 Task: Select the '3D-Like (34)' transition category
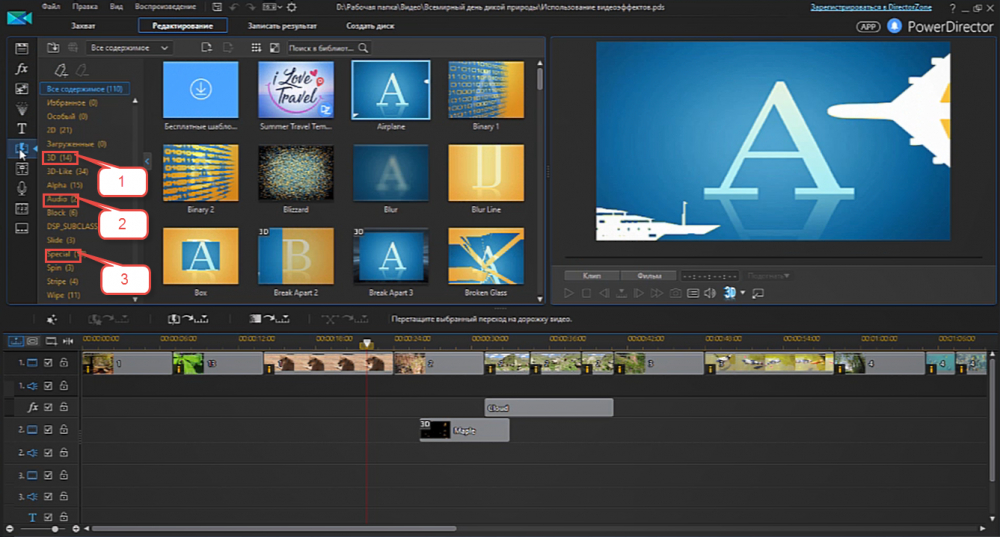(x=68, y=171)
